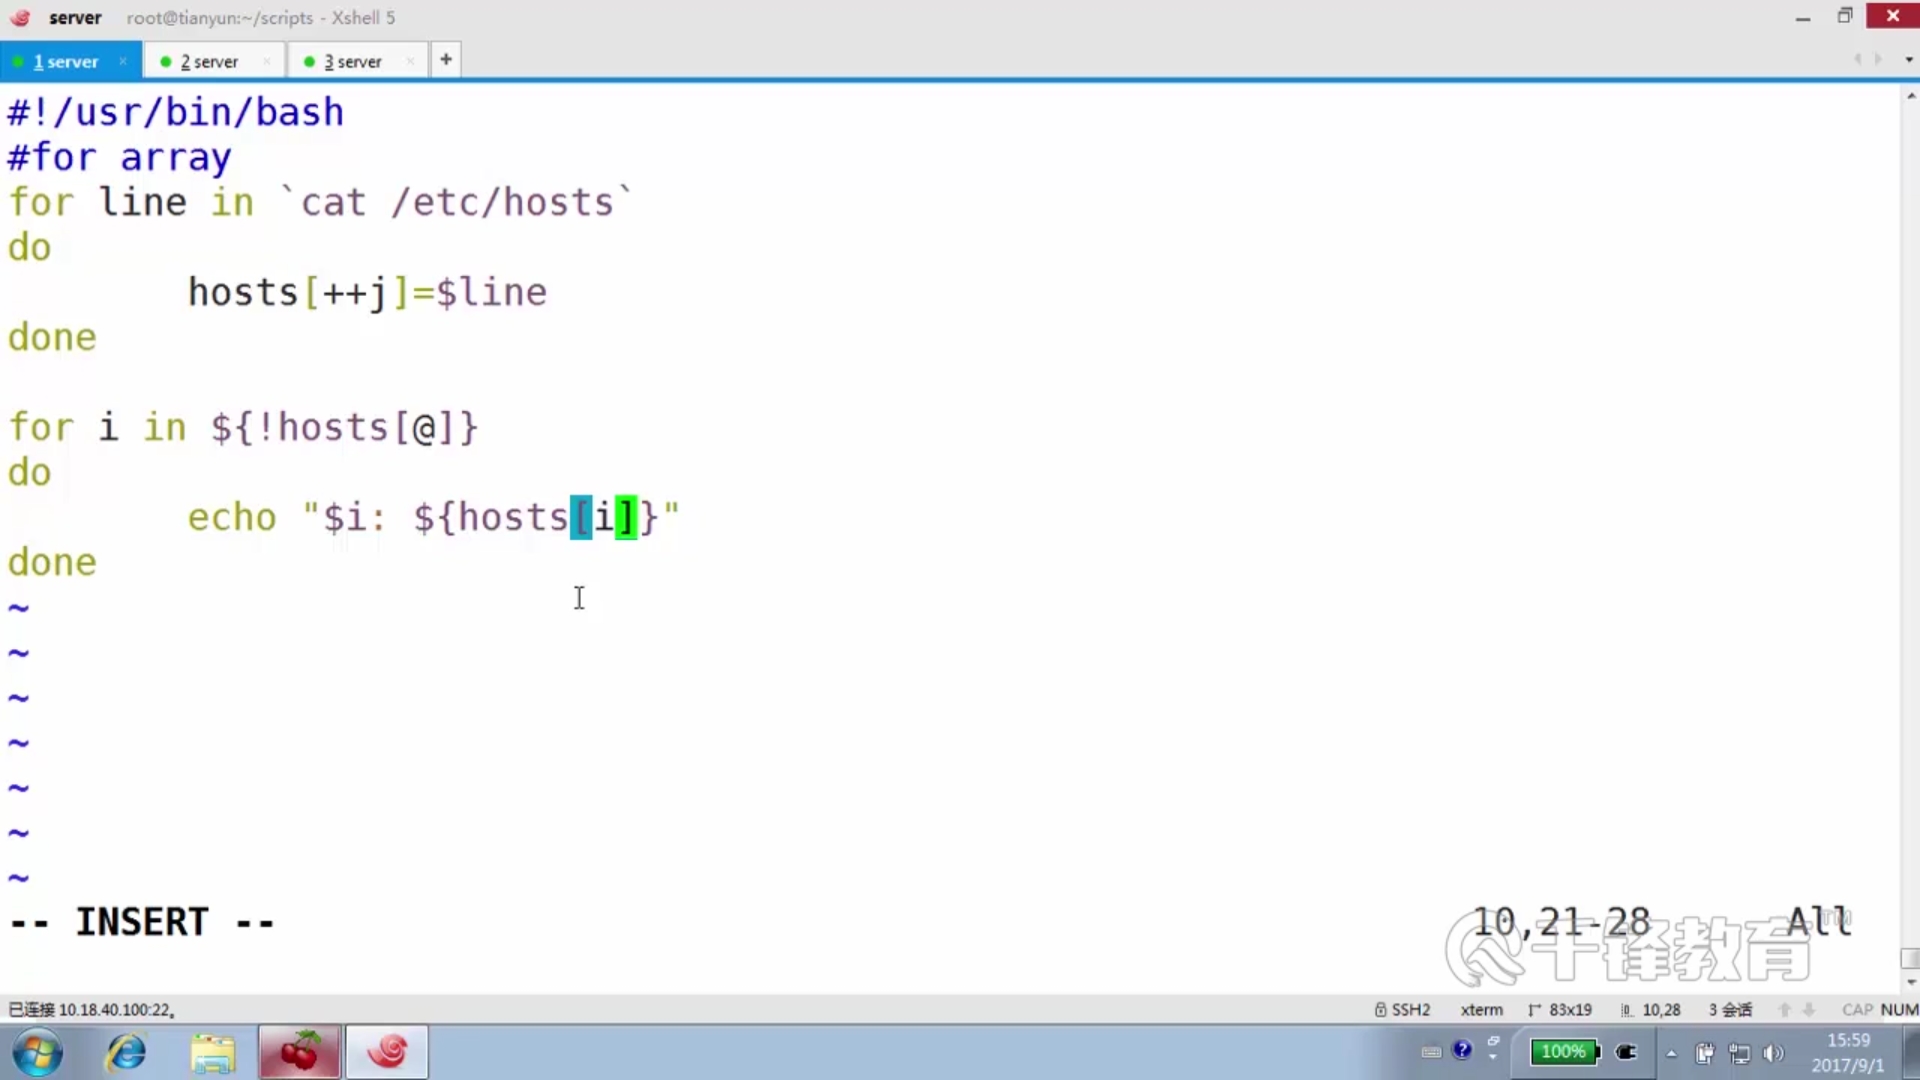
Task: Click the SSH2 lock icon in status bar
Action: [1380, 1010]
